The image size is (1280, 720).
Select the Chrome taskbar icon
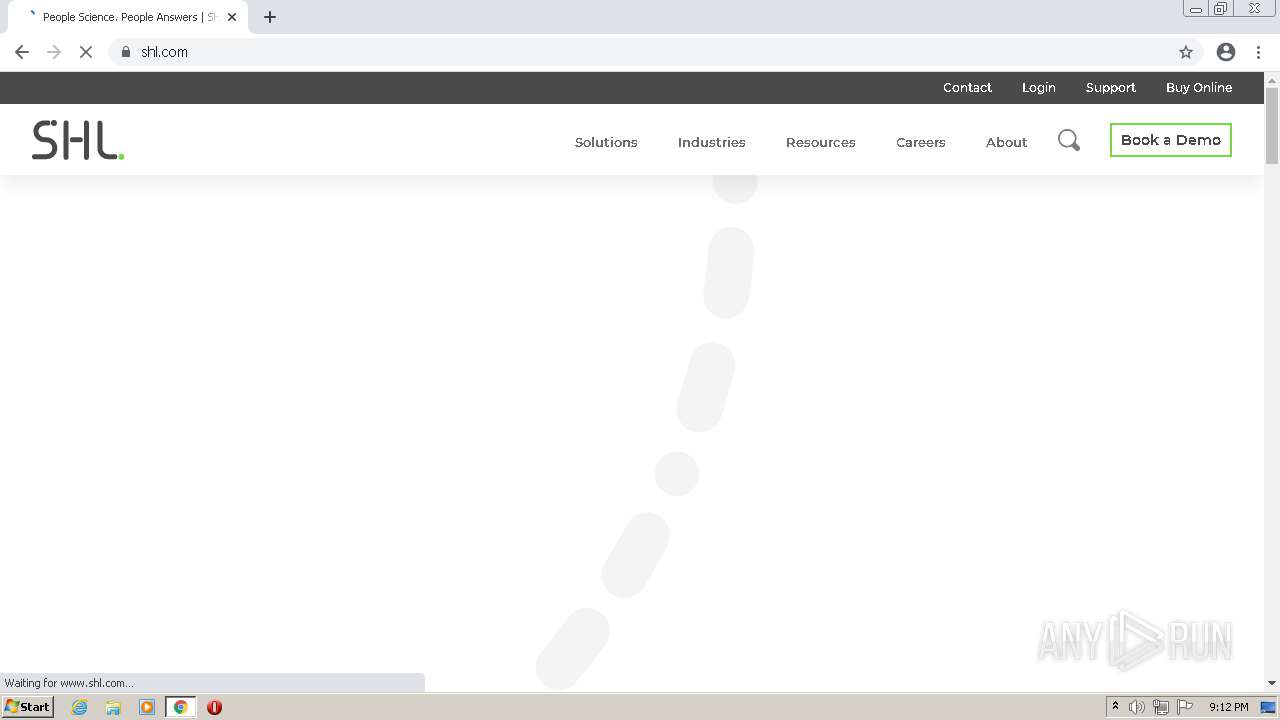pyautogui.click(x=181, y=707)
